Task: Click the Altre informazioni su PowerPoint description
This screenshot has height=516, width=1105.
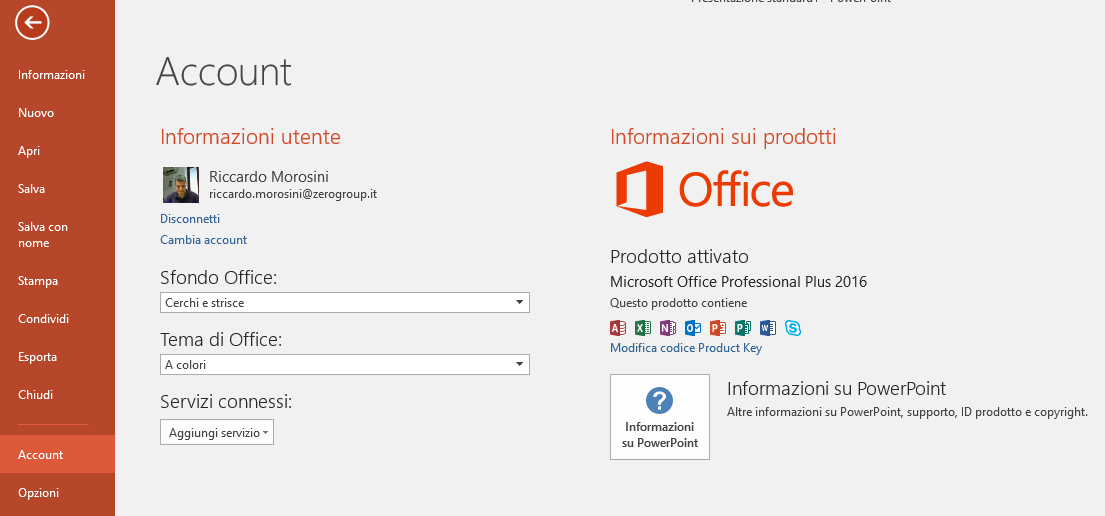Action: (907, 412)
